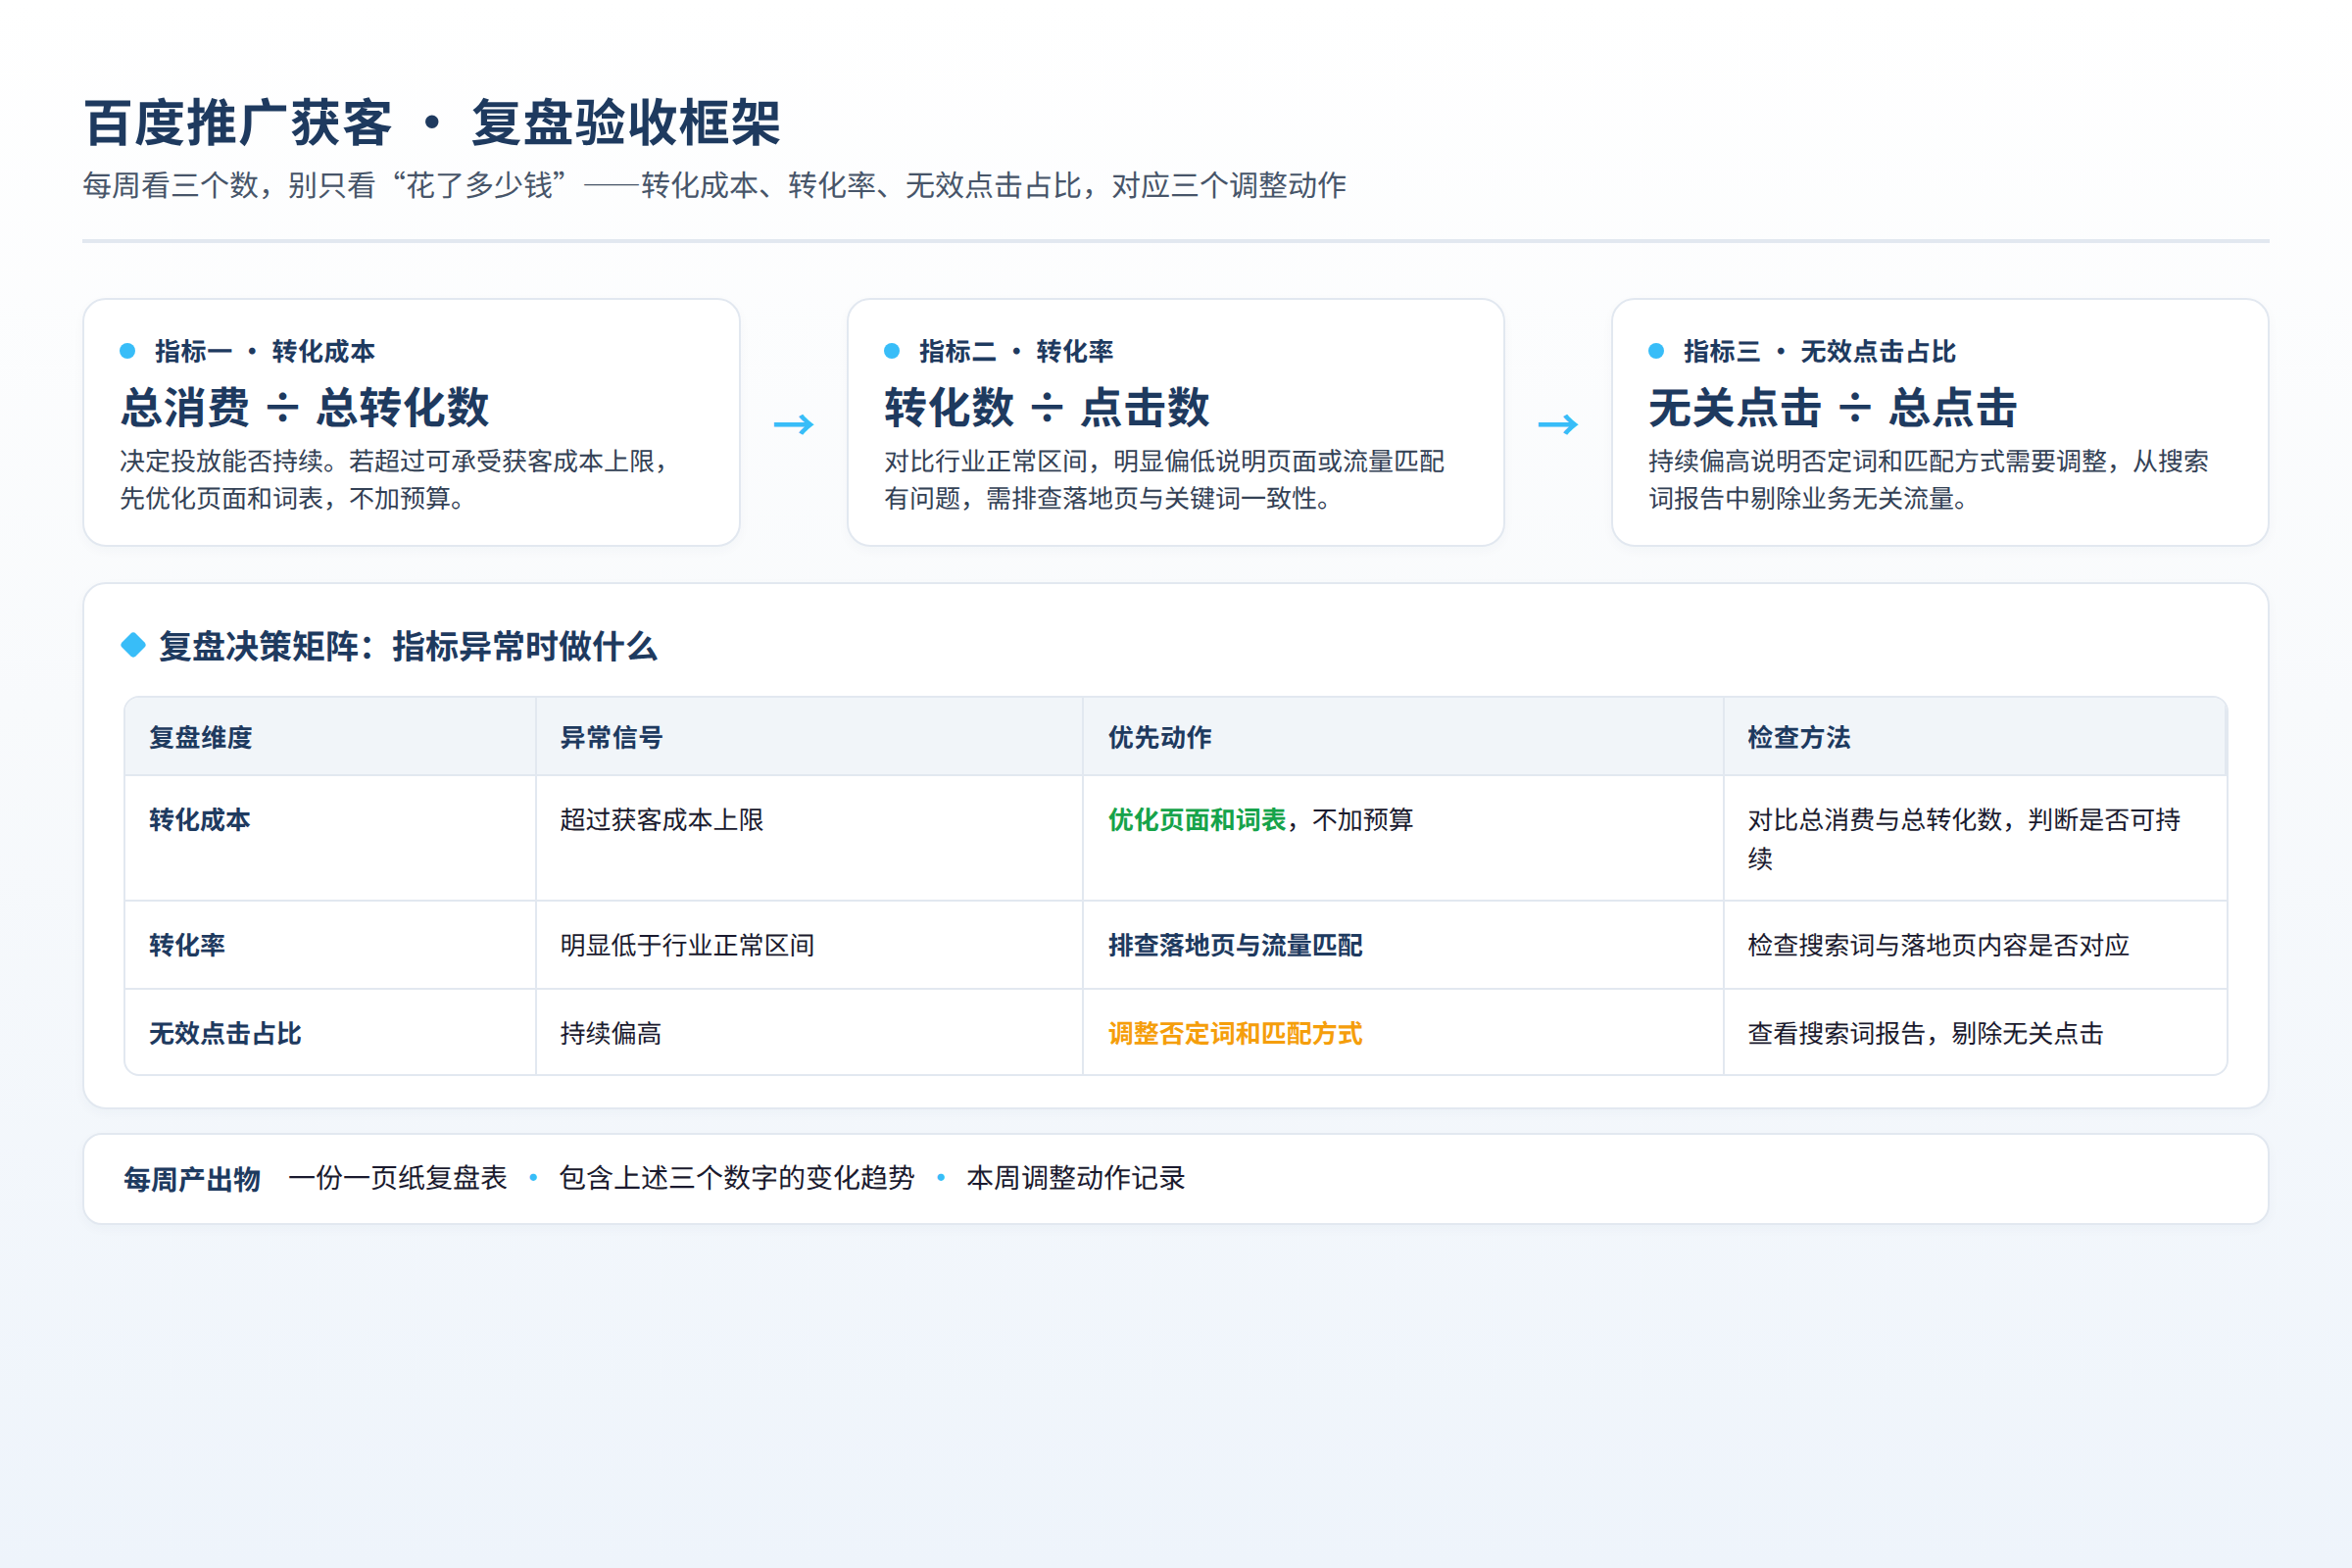Click the blue dot beside 指标二 · 转化率

(x=892, y=351)
